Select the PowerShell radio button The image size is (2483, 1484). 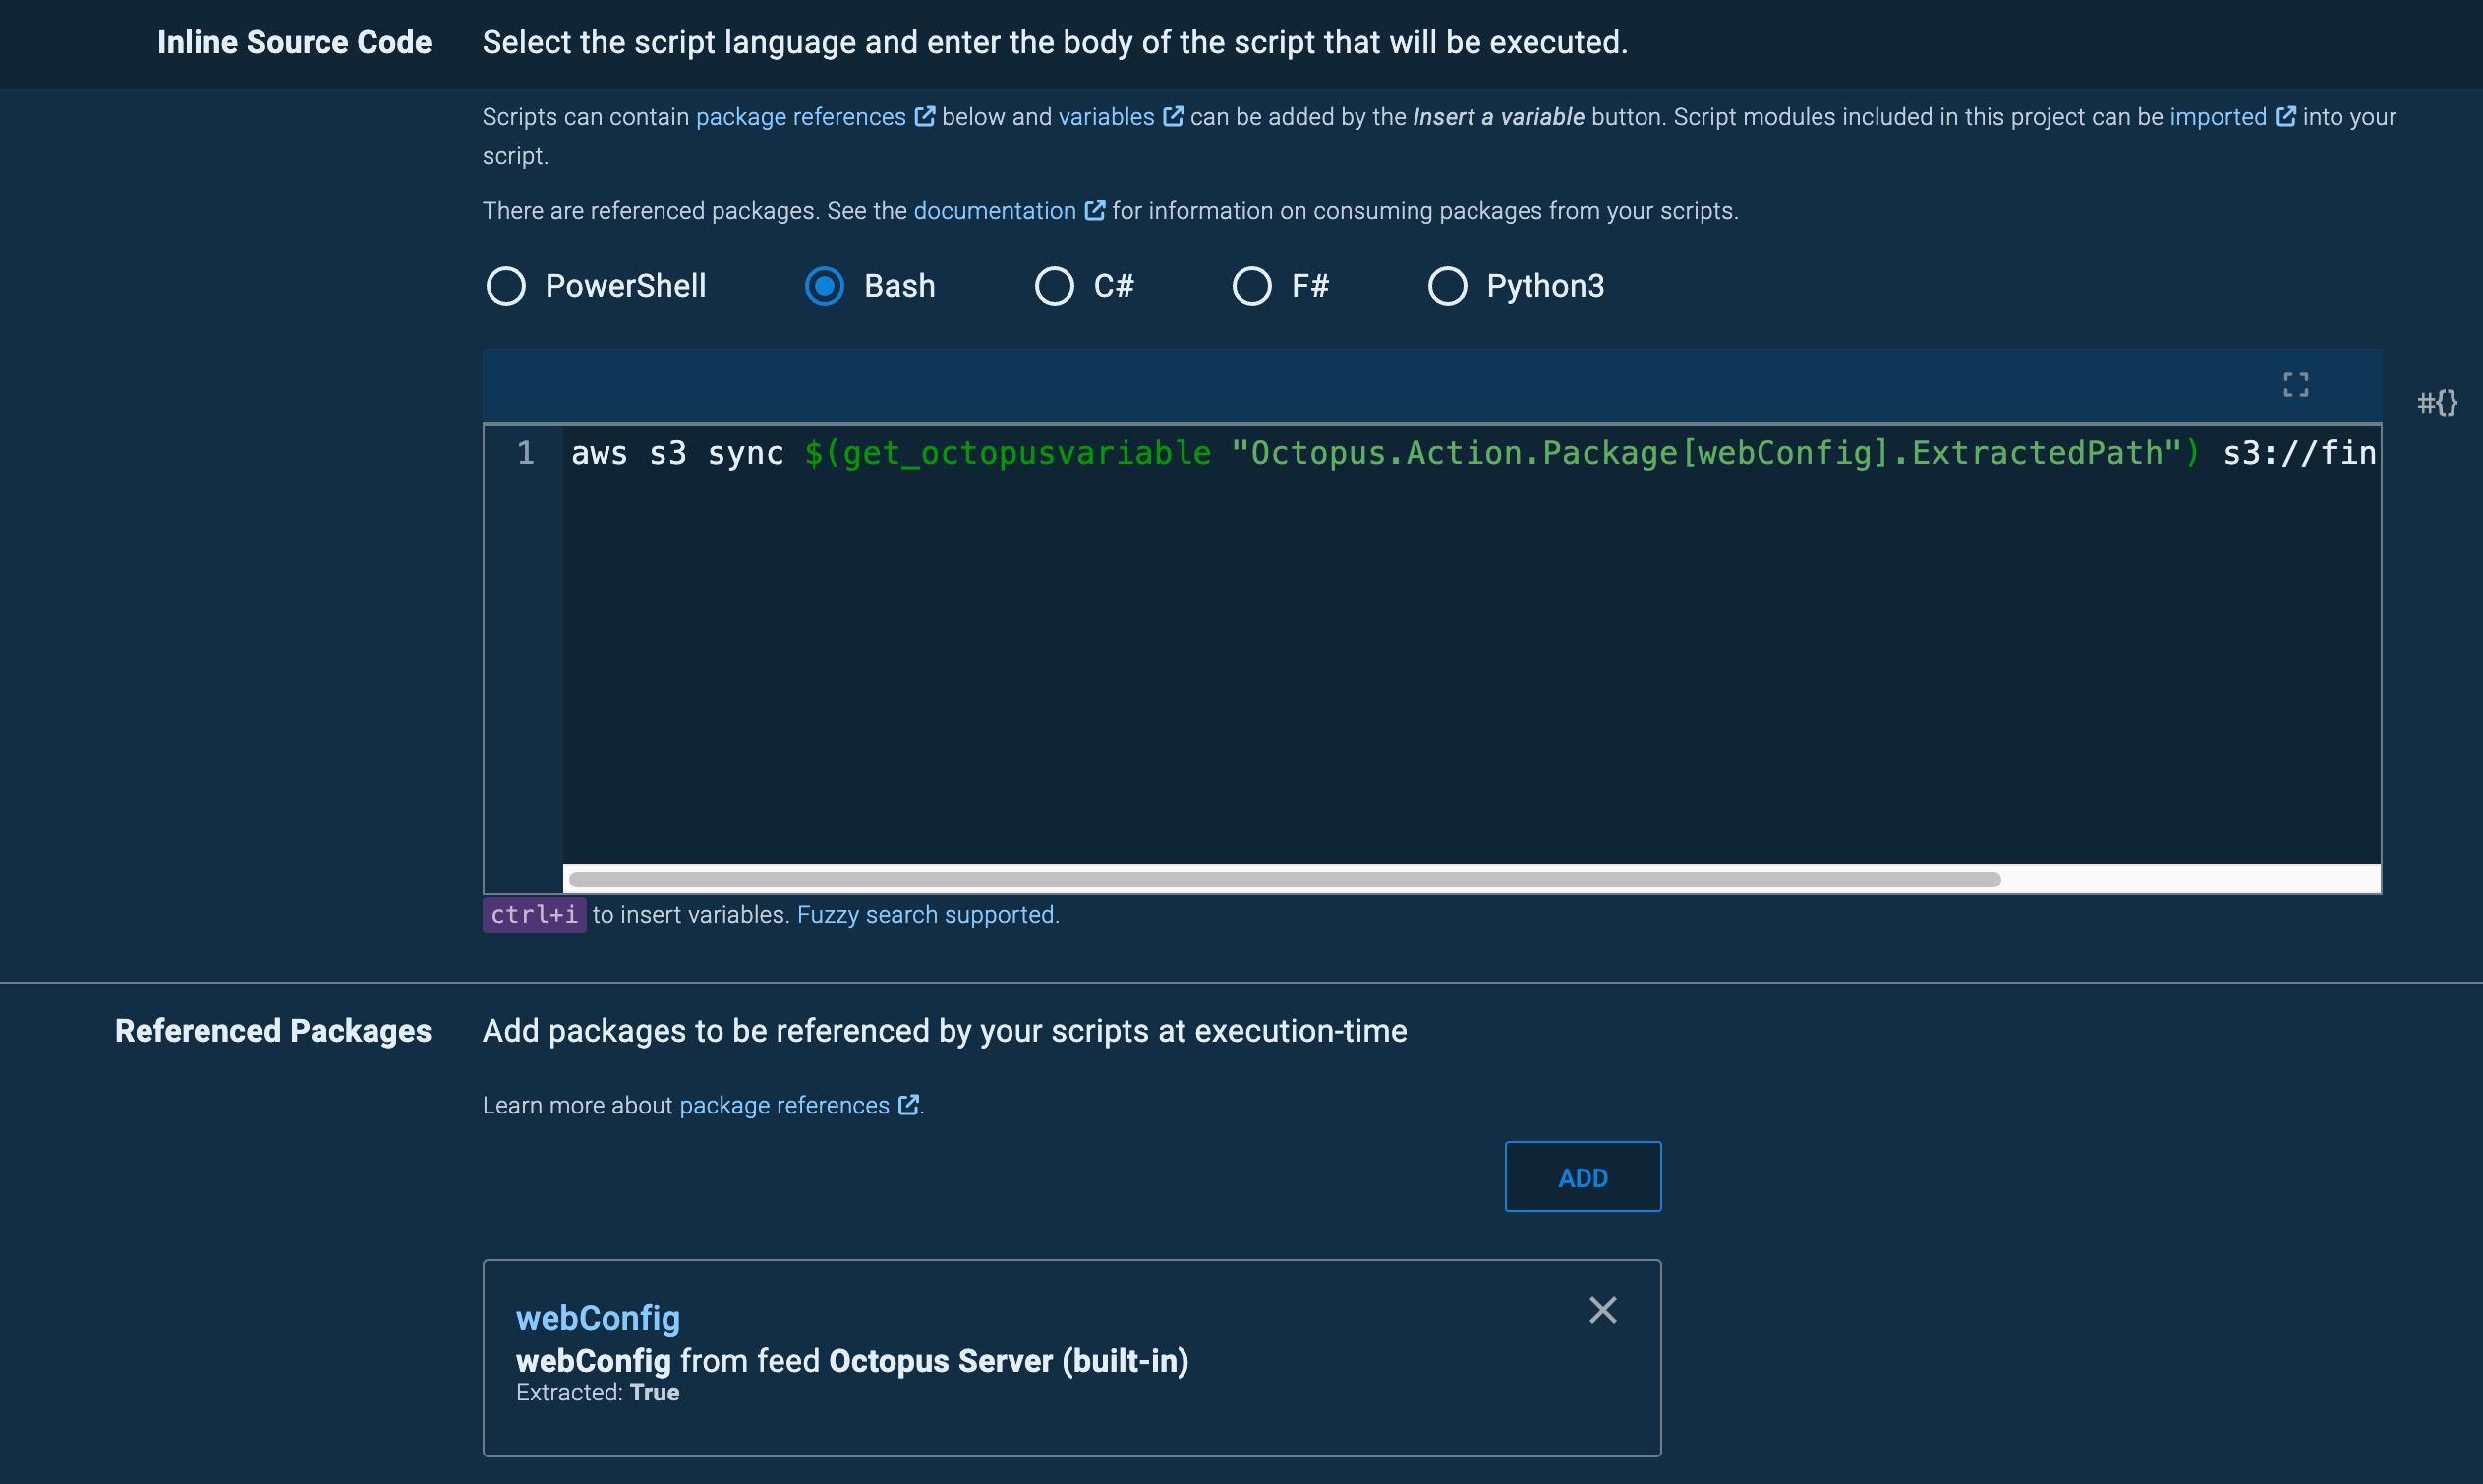506,286
